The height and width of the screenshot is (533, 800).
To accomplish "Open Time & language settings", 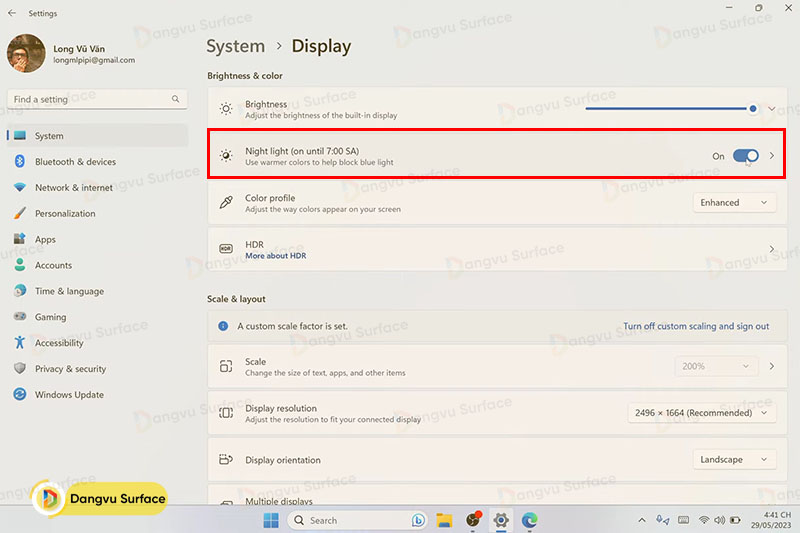I will (x=68, y=291).
